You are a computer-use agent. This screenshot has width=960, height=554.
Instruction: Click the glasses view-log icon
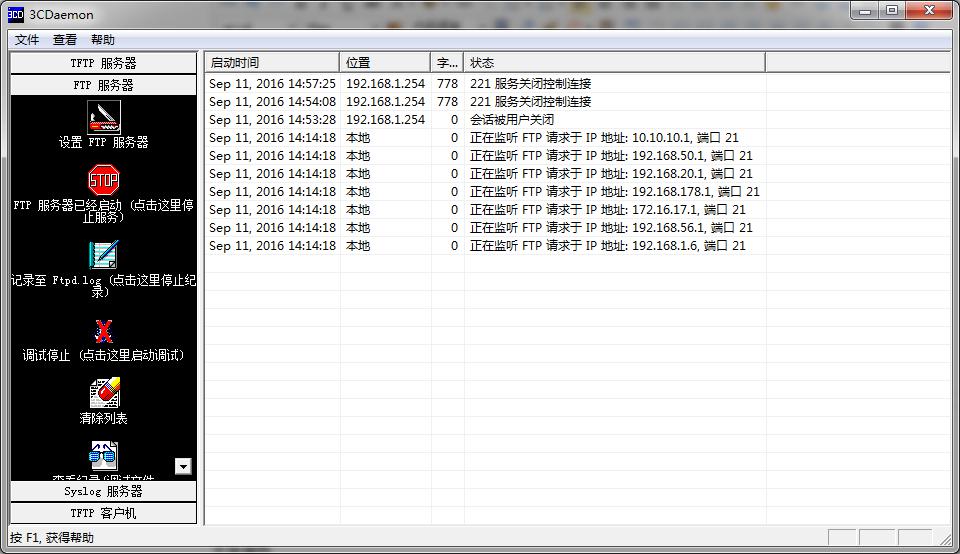pos(103,455)
